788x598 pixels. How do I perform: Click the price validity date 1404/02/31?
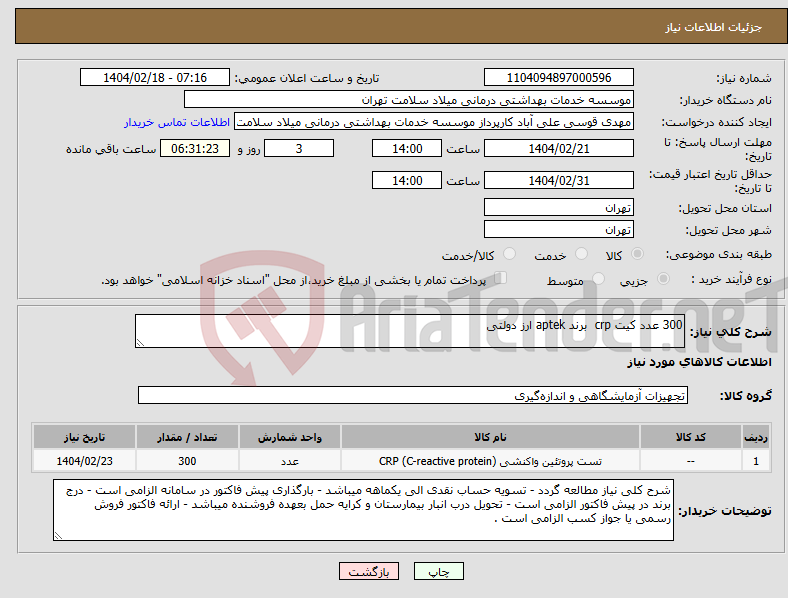click(558, 180)
